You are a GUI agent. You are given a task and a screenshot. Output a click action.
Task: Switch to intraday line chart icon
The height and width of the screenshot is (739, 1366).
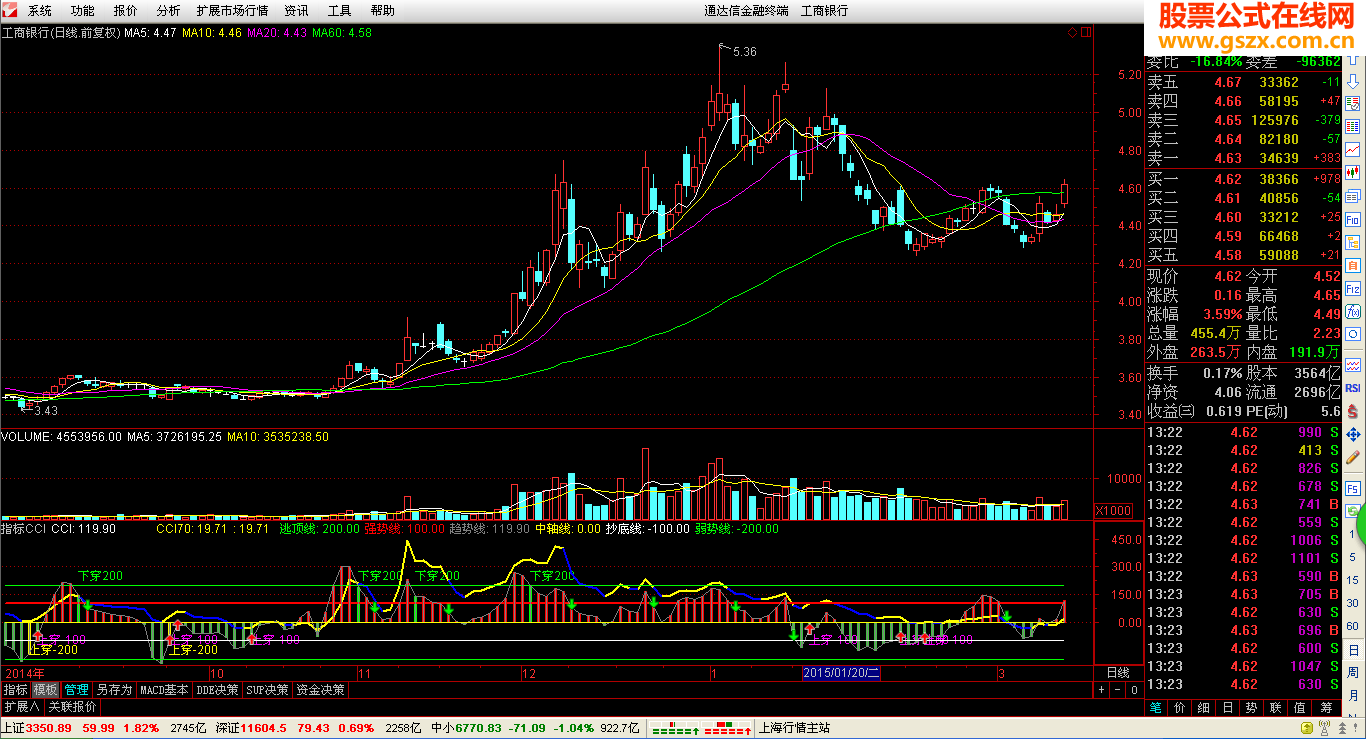1352,149
